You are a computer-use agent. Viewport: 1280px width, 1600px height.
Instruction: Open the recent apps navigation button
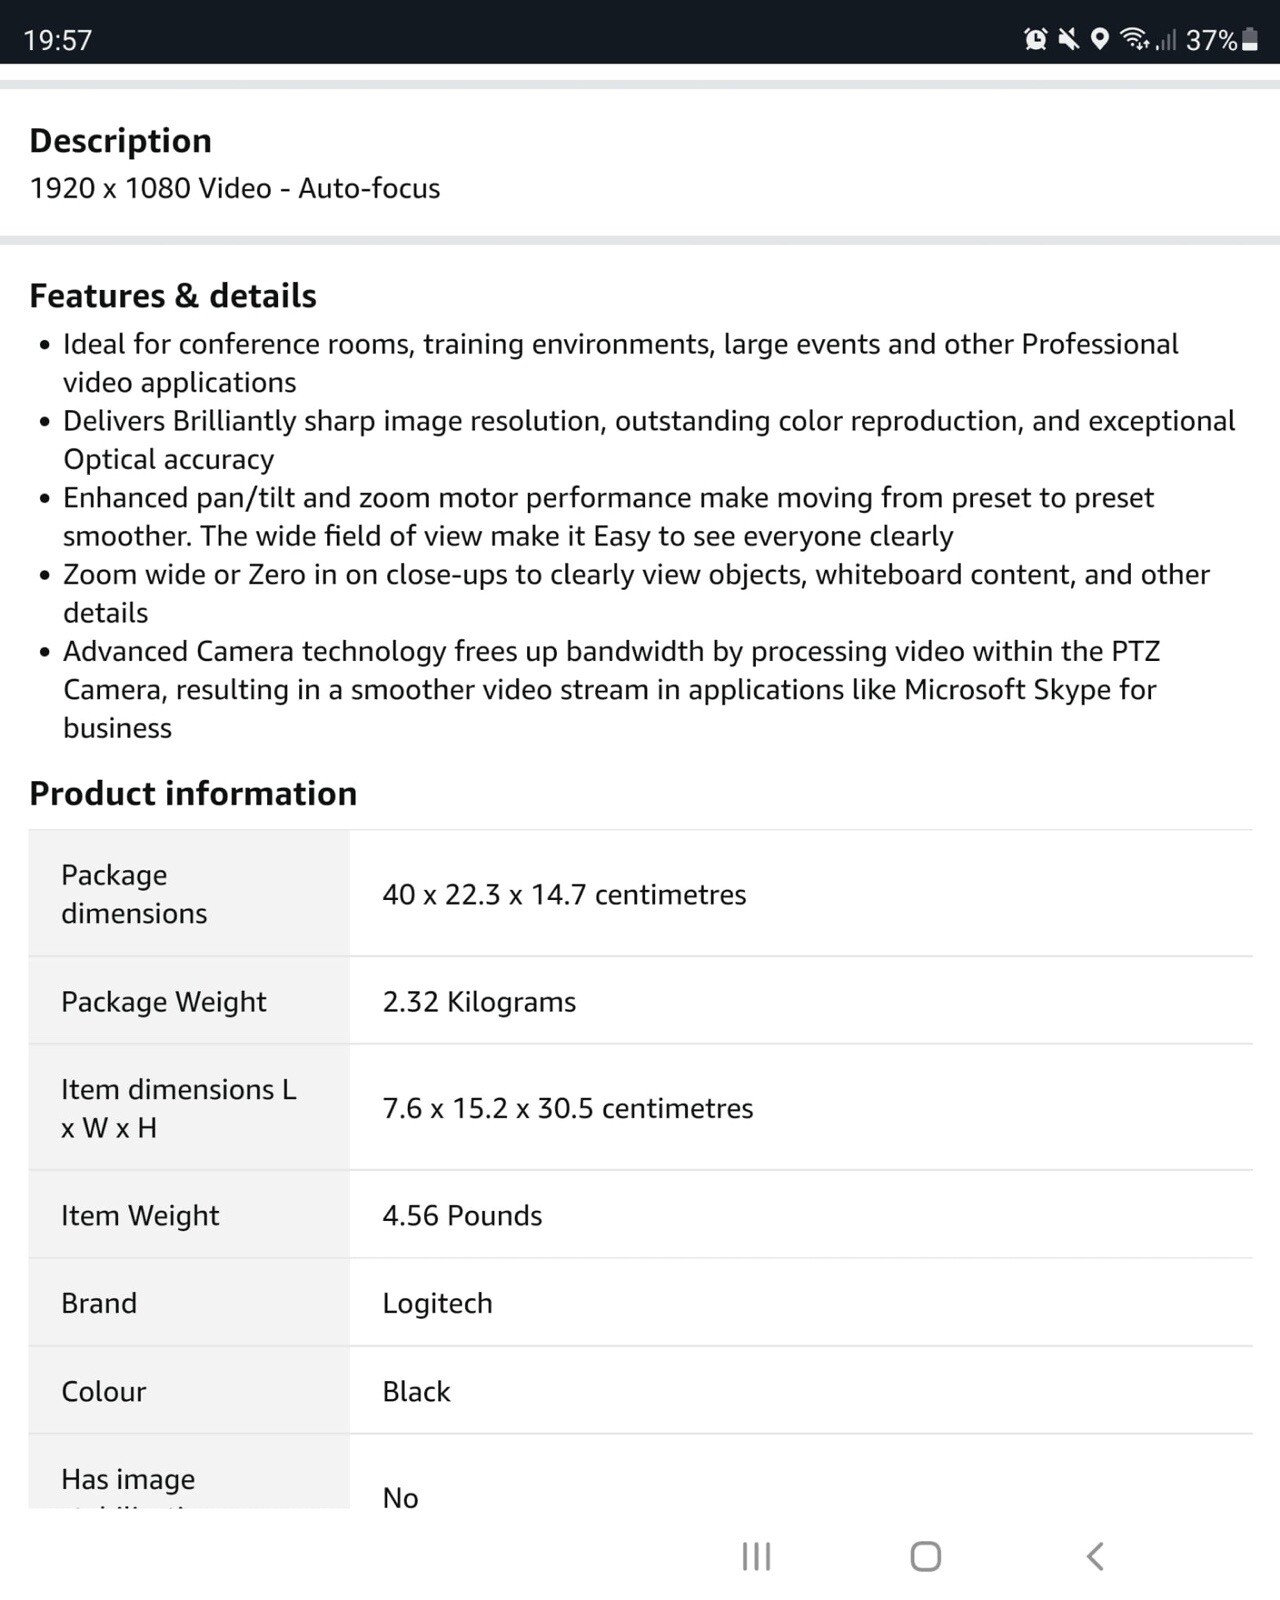click(756, 1556)
